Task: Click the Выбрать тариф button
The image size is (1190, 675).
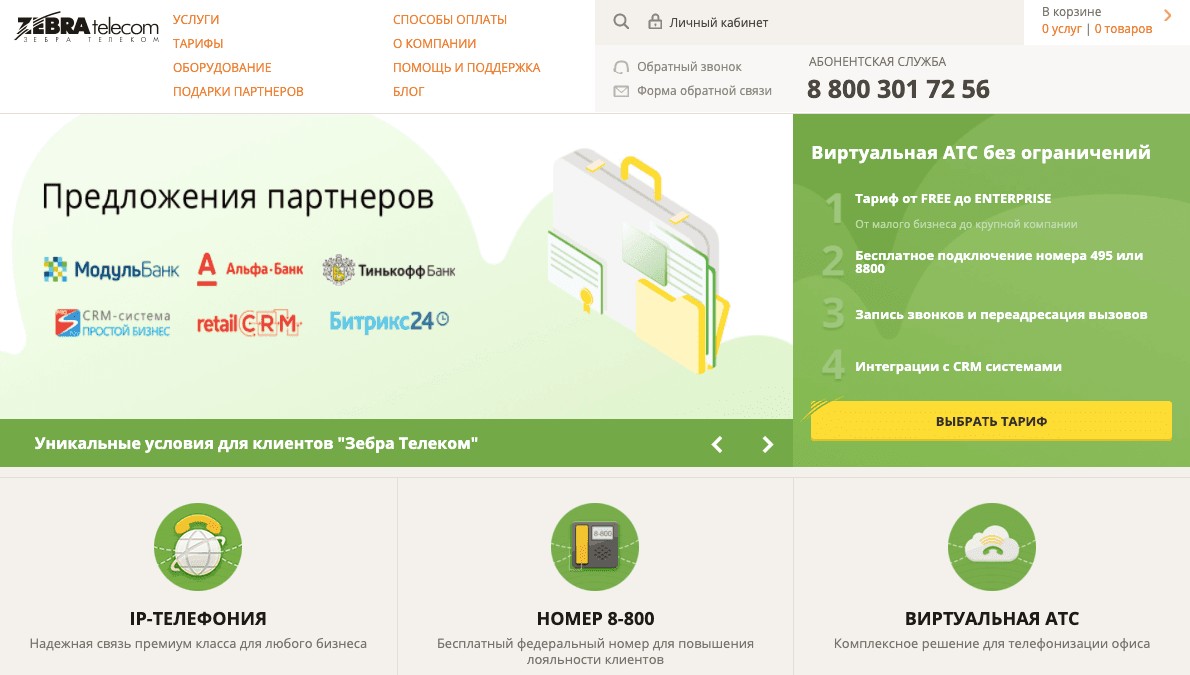Action: coord(991,421)
